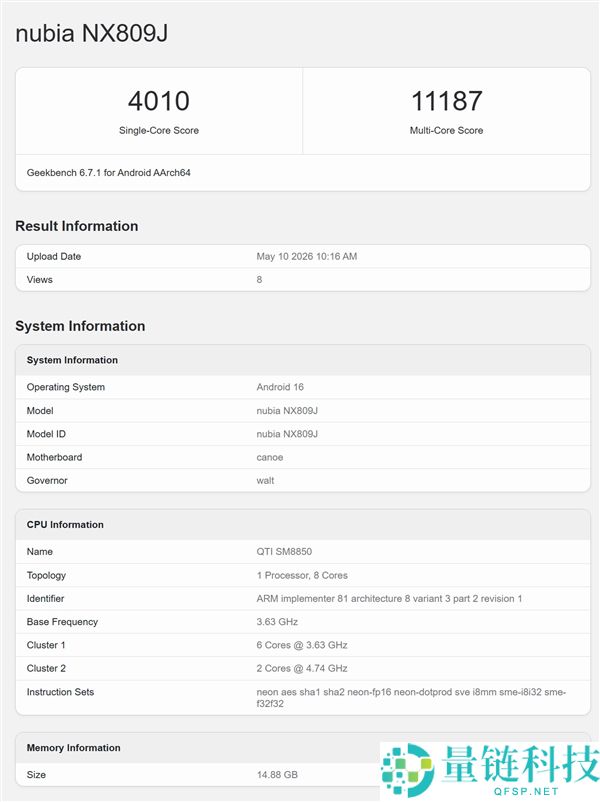Select the Android 16 value
Screen dimensions: 600x802
(280, 387)
